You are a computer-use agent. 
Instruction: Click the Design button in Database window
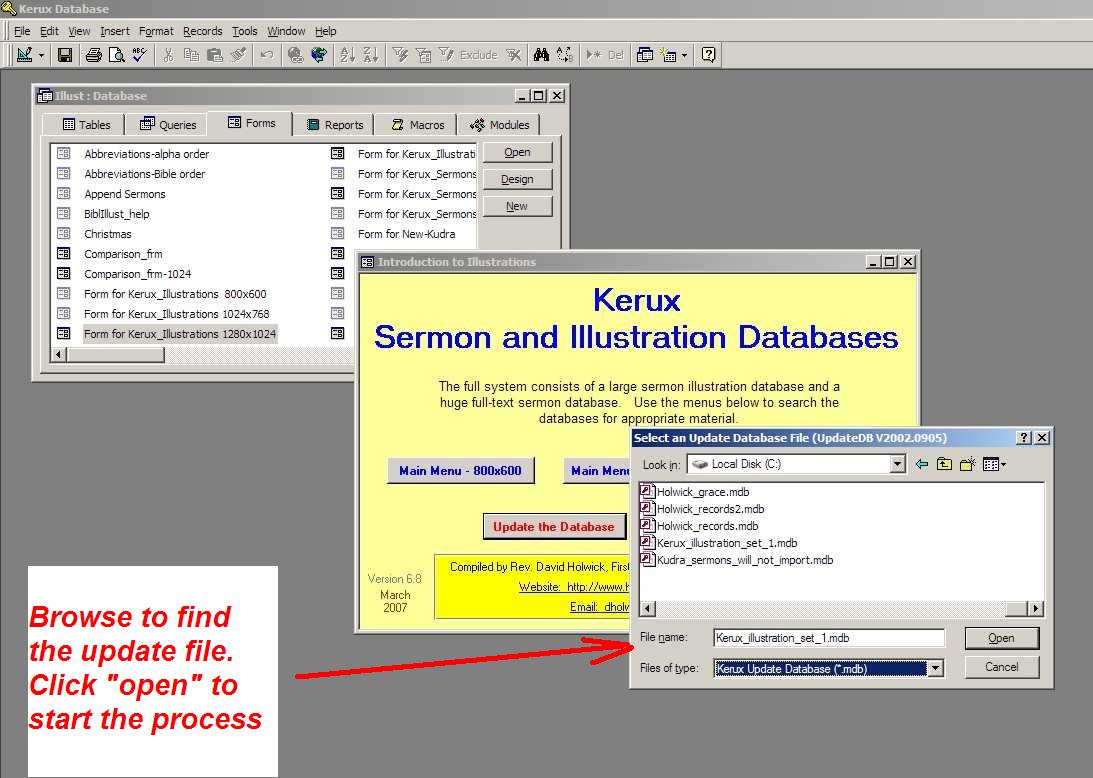(517, 179)
